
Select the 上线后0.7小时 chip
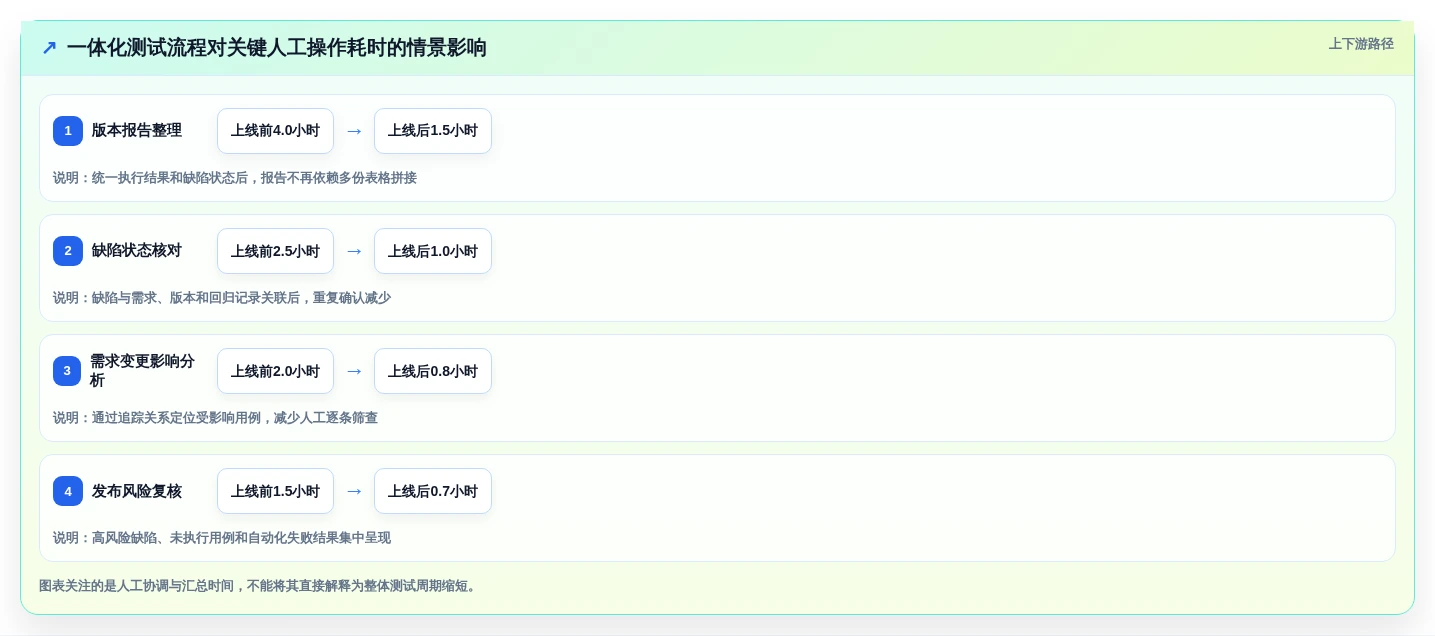pos(433,491)
